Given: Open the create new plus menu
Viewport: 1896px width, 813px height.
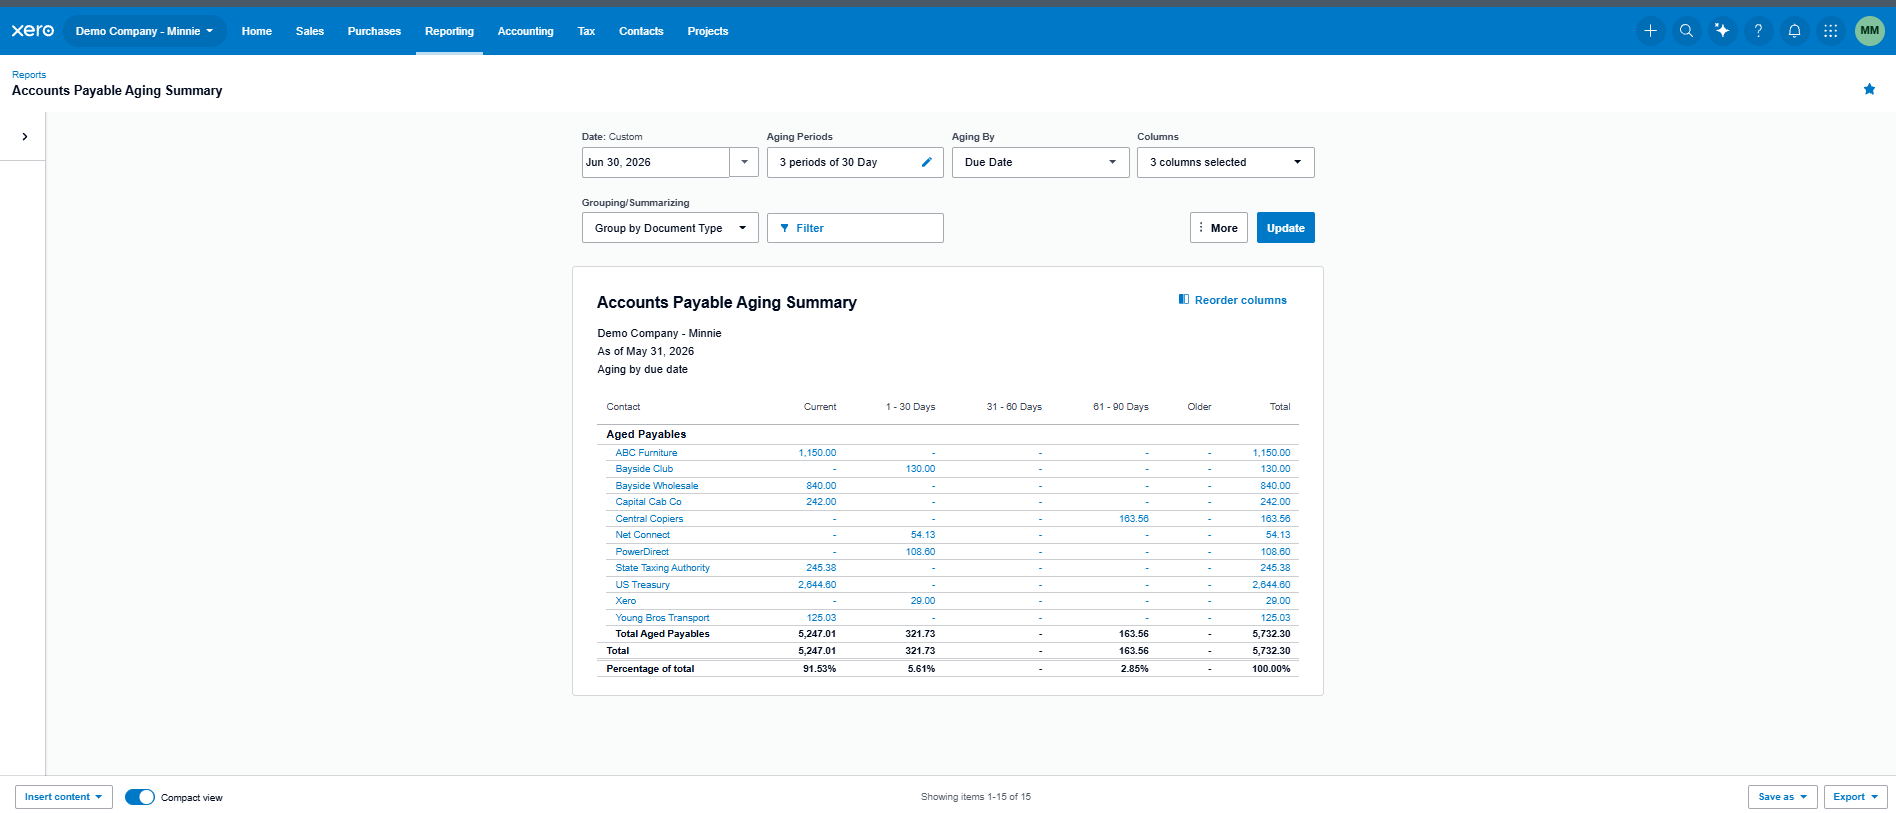Looking at the screenshot, I should (x=1650, y=31).
